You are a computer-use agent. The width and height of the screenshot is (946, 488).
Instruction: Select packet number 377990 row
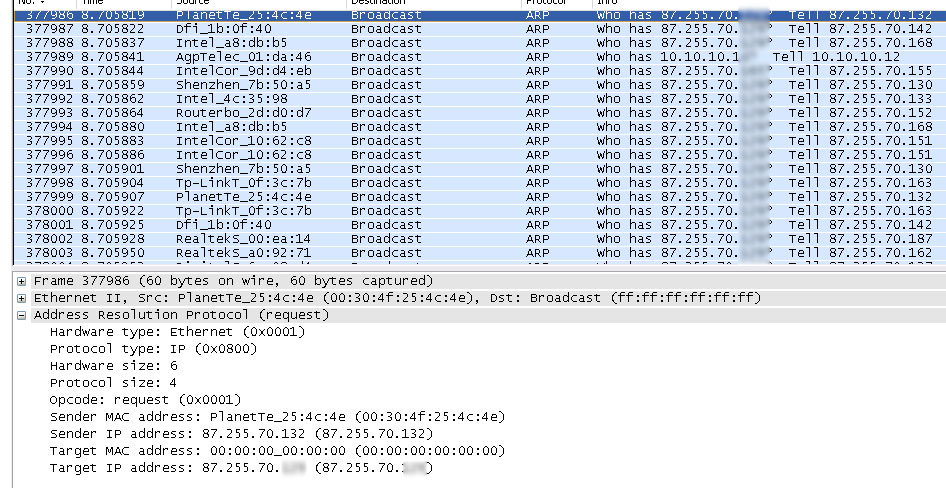point(50,71)
